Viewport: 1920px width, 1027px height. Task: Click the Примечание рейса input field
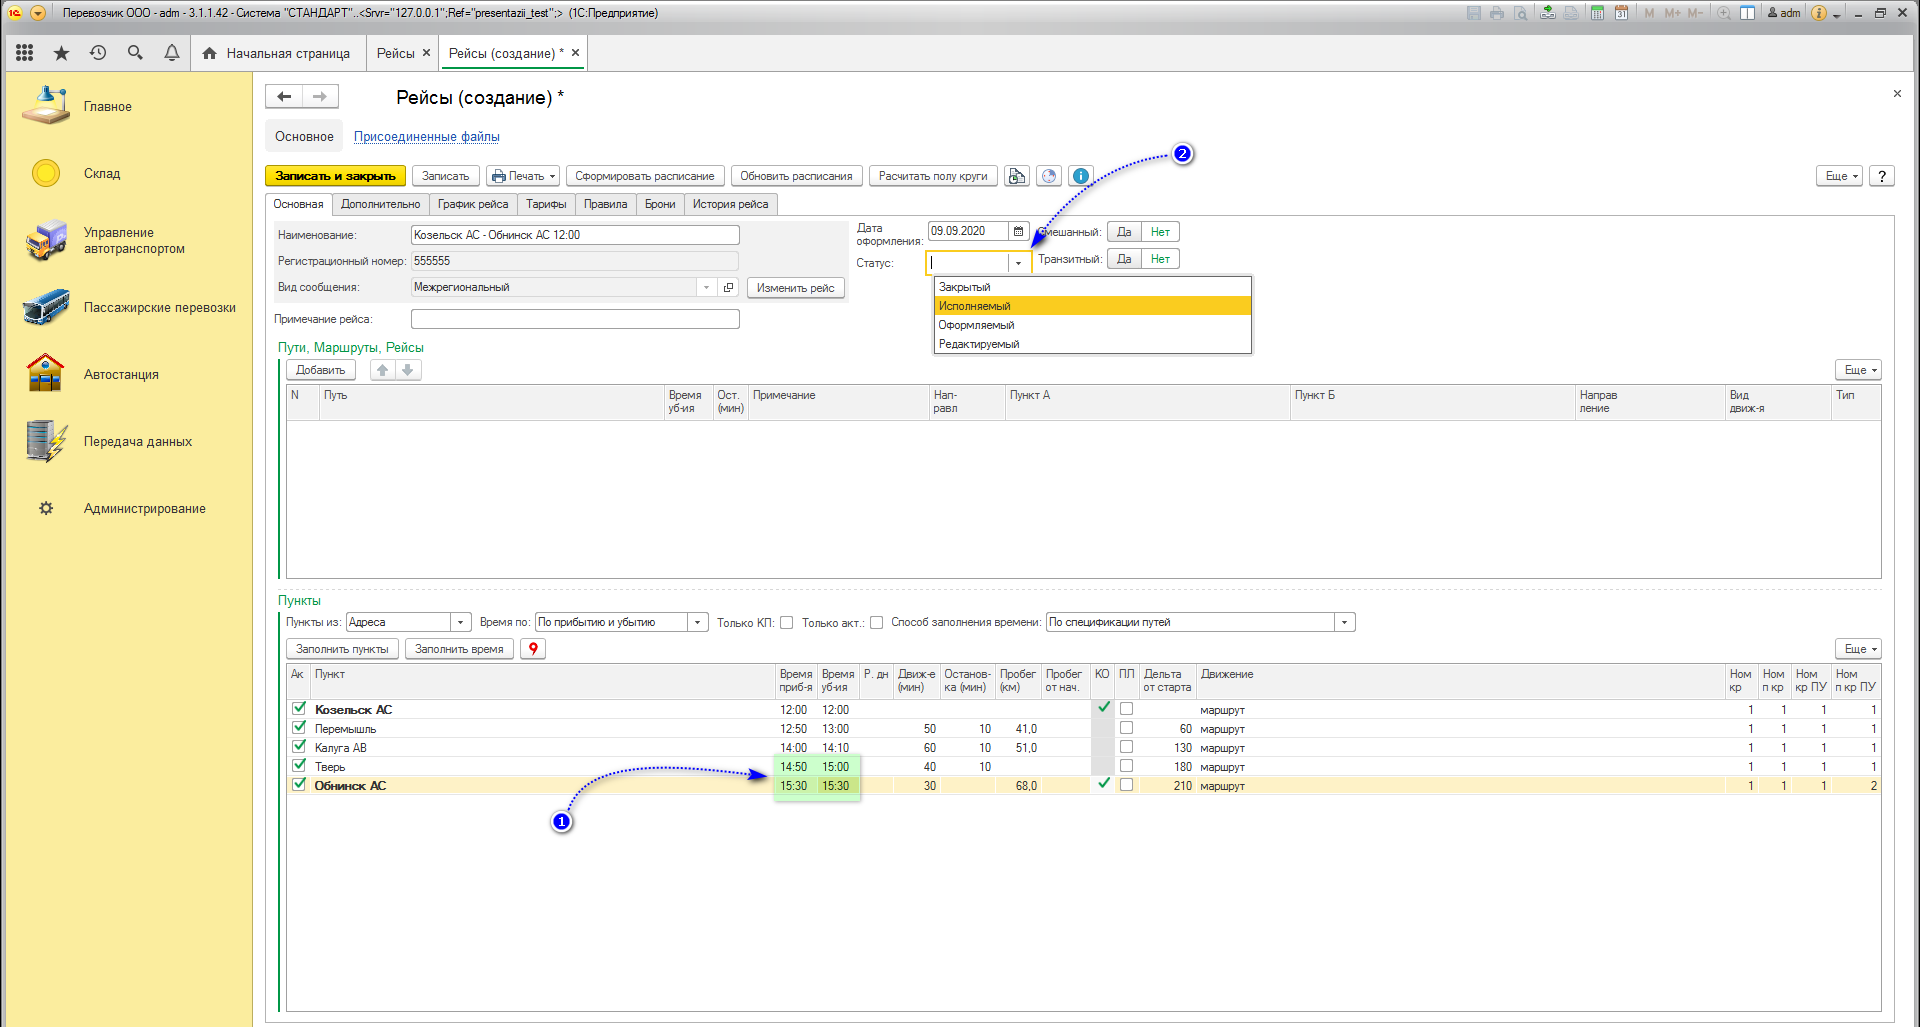coord(575,319)
